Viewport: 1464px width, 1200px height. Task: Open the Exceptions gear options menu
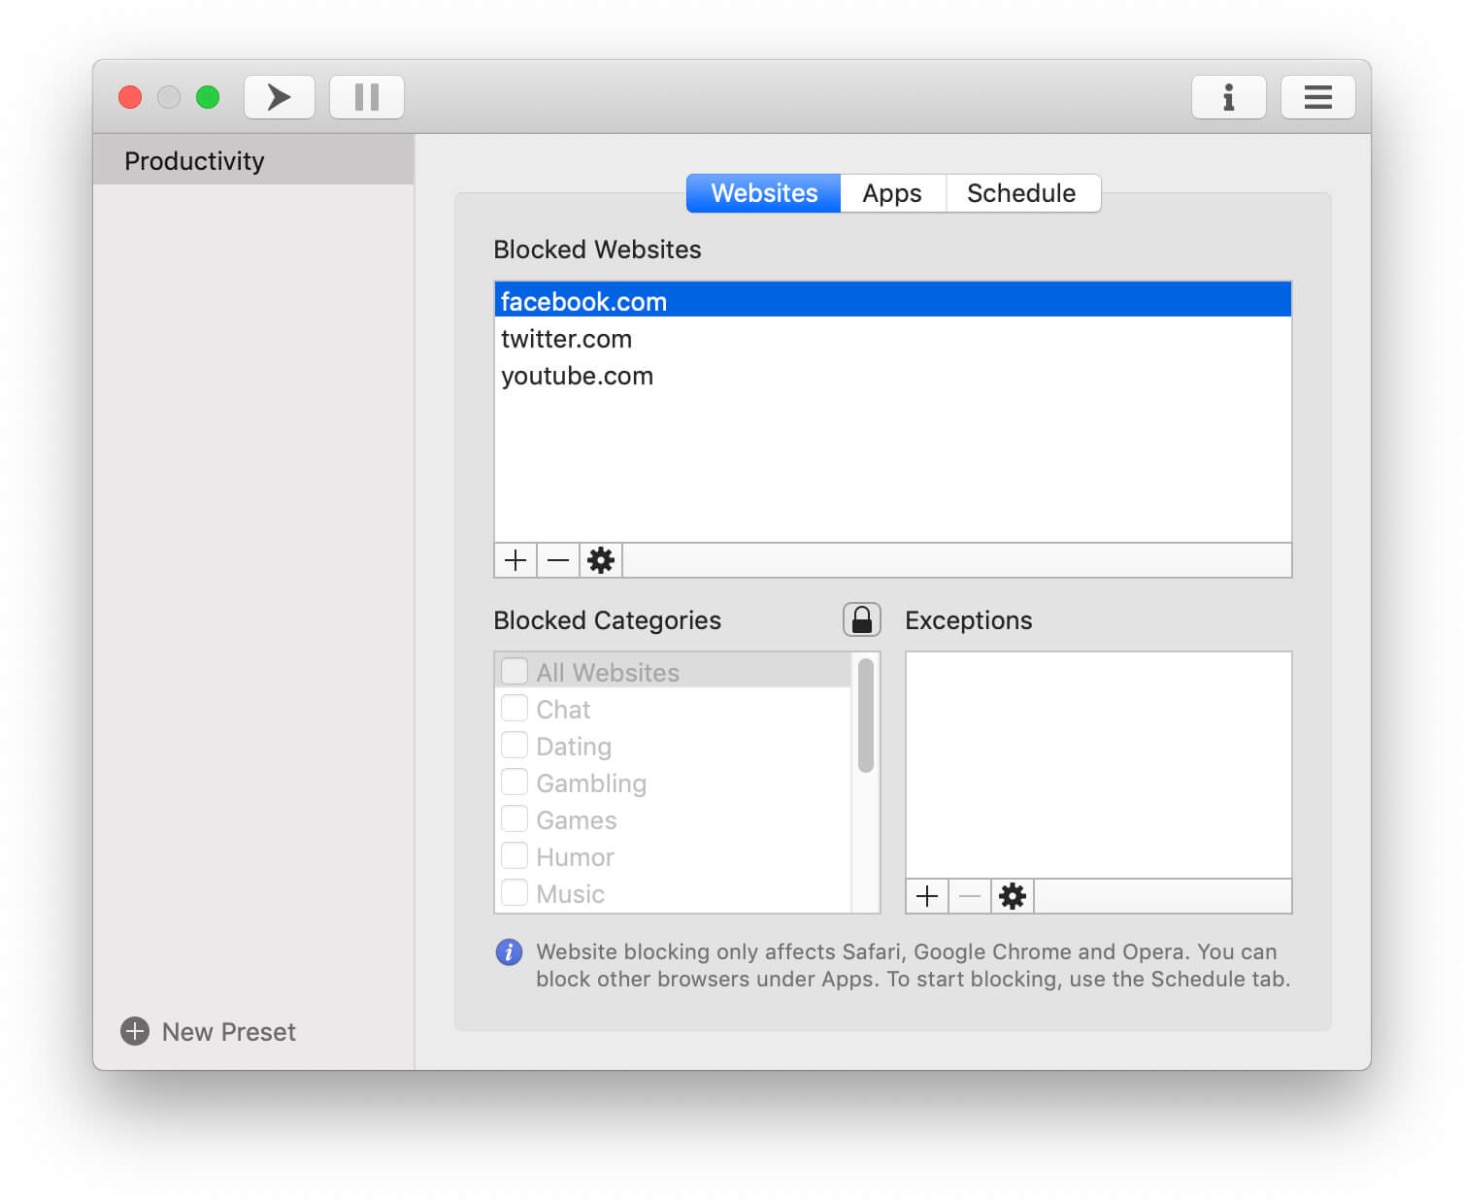coord(1012,896)
